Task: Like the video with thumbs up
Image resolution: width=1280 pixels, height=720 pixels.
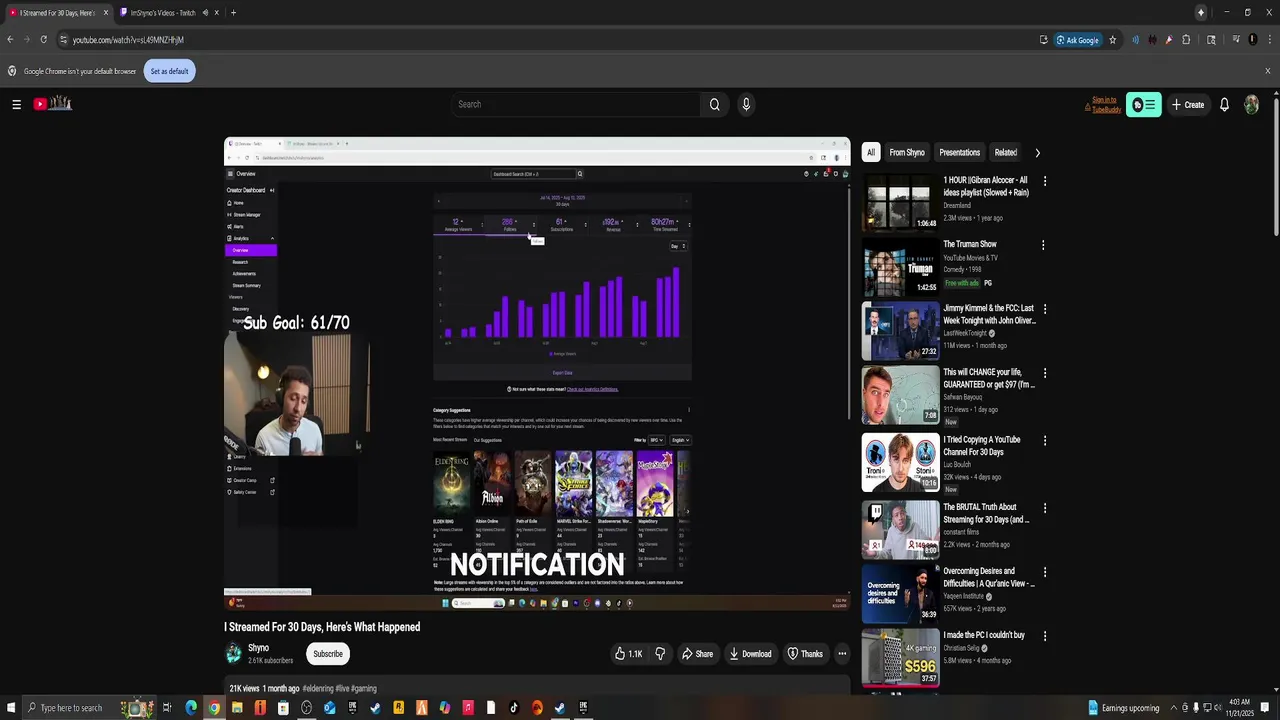Action: click(628, 654)
